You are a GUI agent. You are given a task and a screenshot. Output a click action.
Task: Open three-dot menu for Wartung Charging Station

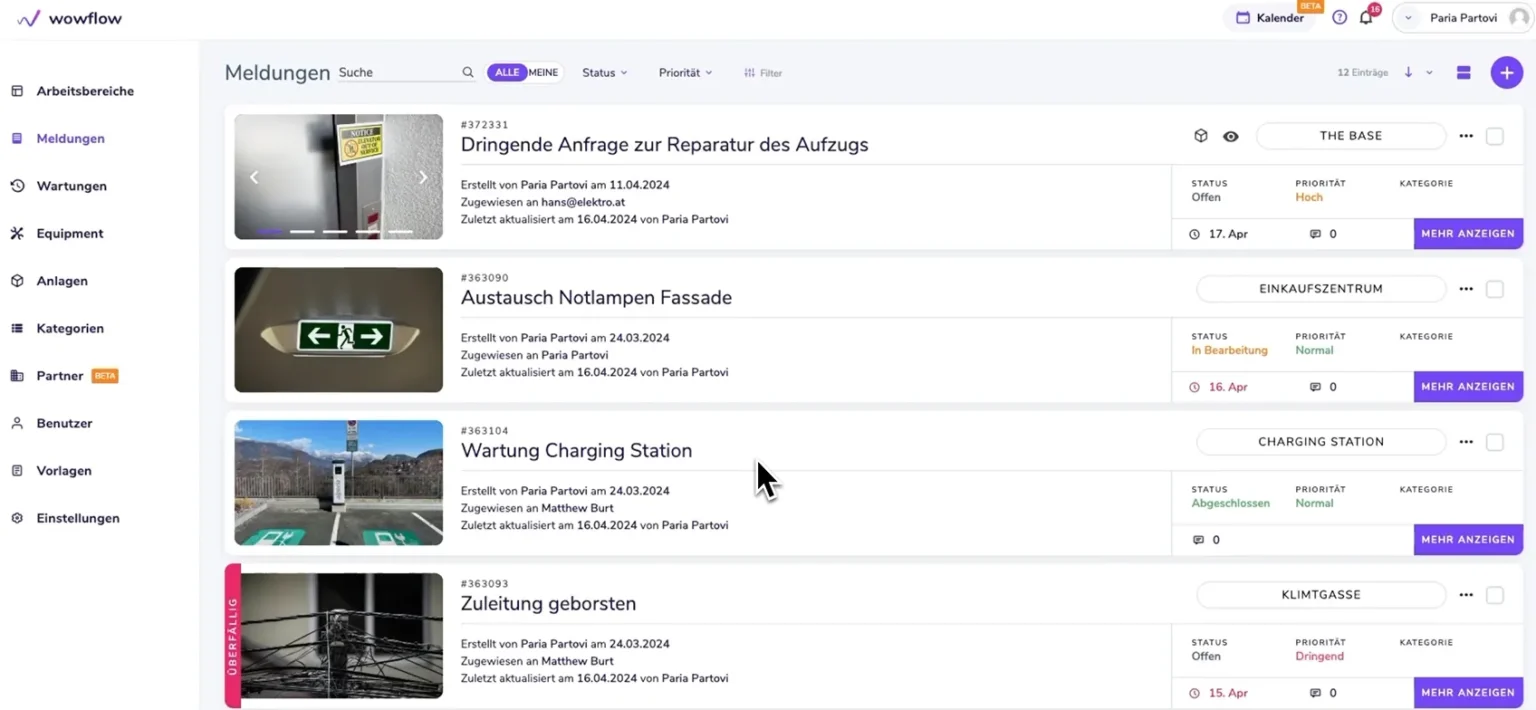[1466, 442]
